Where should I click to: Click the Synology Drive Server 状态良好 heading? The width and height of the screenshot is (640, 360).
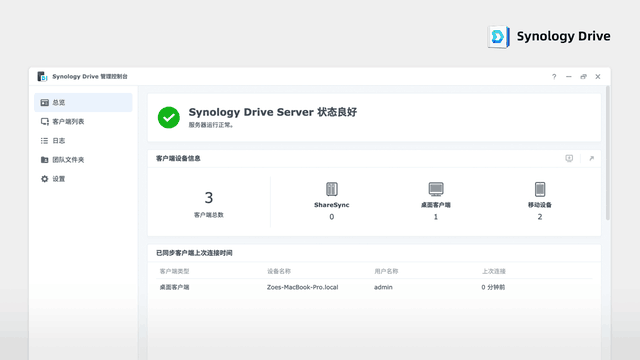click(273, 112)
